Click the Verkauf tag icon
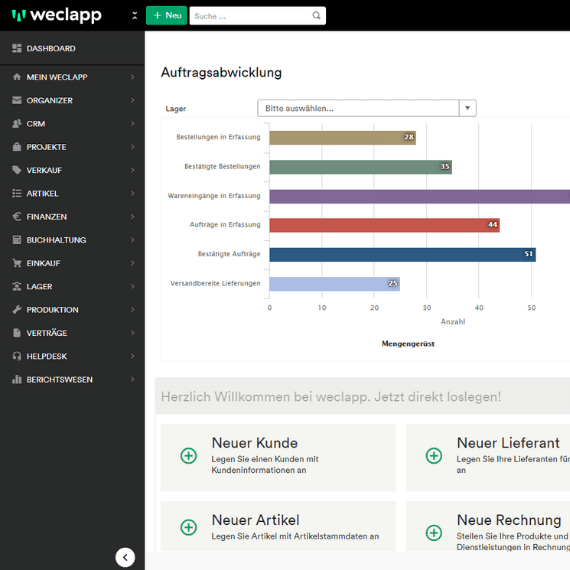This screenshot has height=570, width=570. (x=17, y=170)
